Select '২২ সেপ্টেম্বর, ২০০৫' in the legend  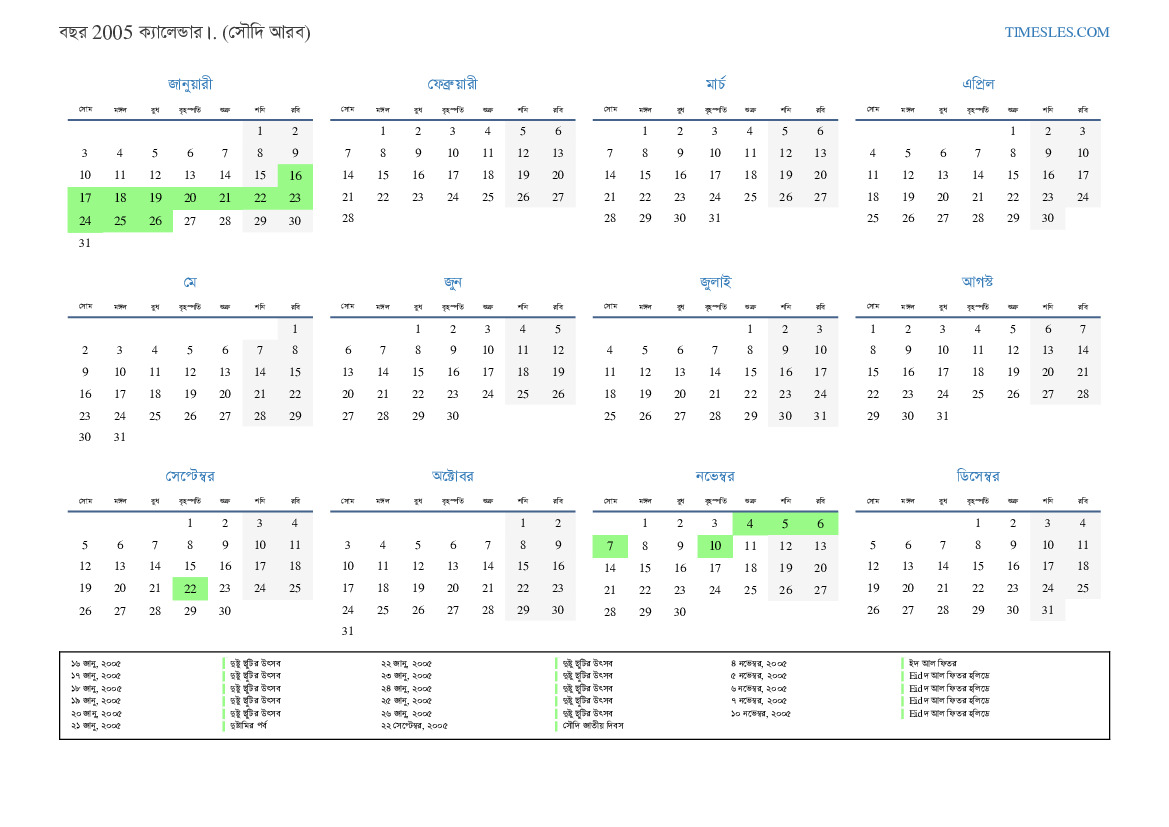click(414, 725)
